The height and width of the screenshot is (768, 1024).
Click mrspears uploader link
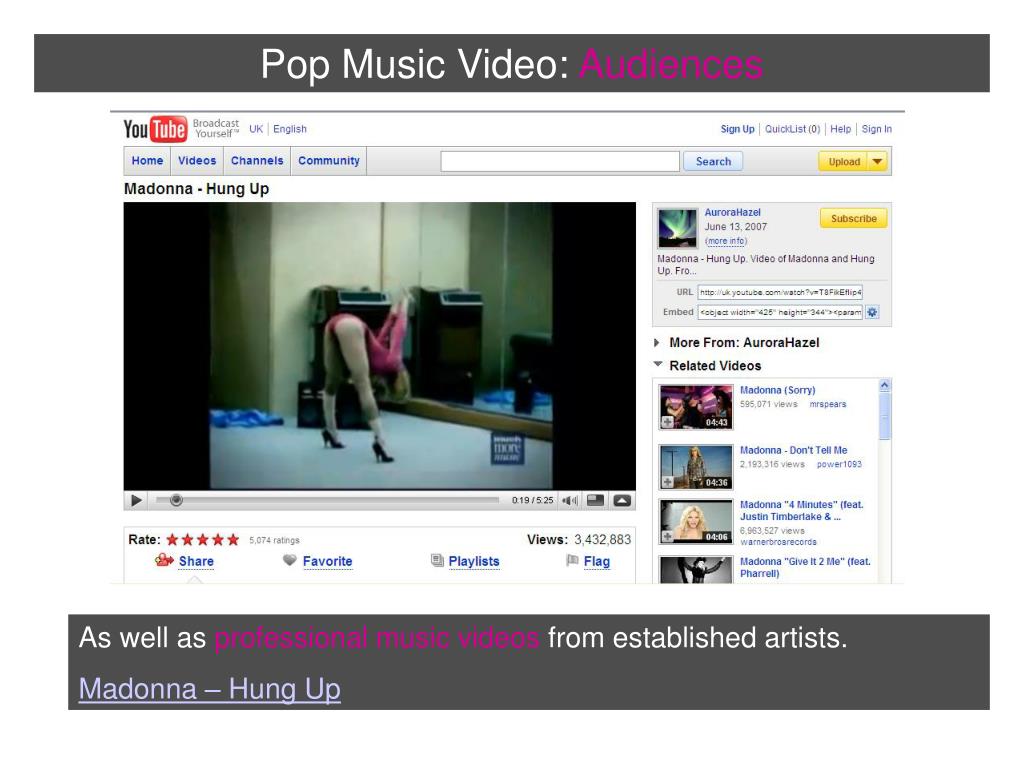[x=827, y=404]
